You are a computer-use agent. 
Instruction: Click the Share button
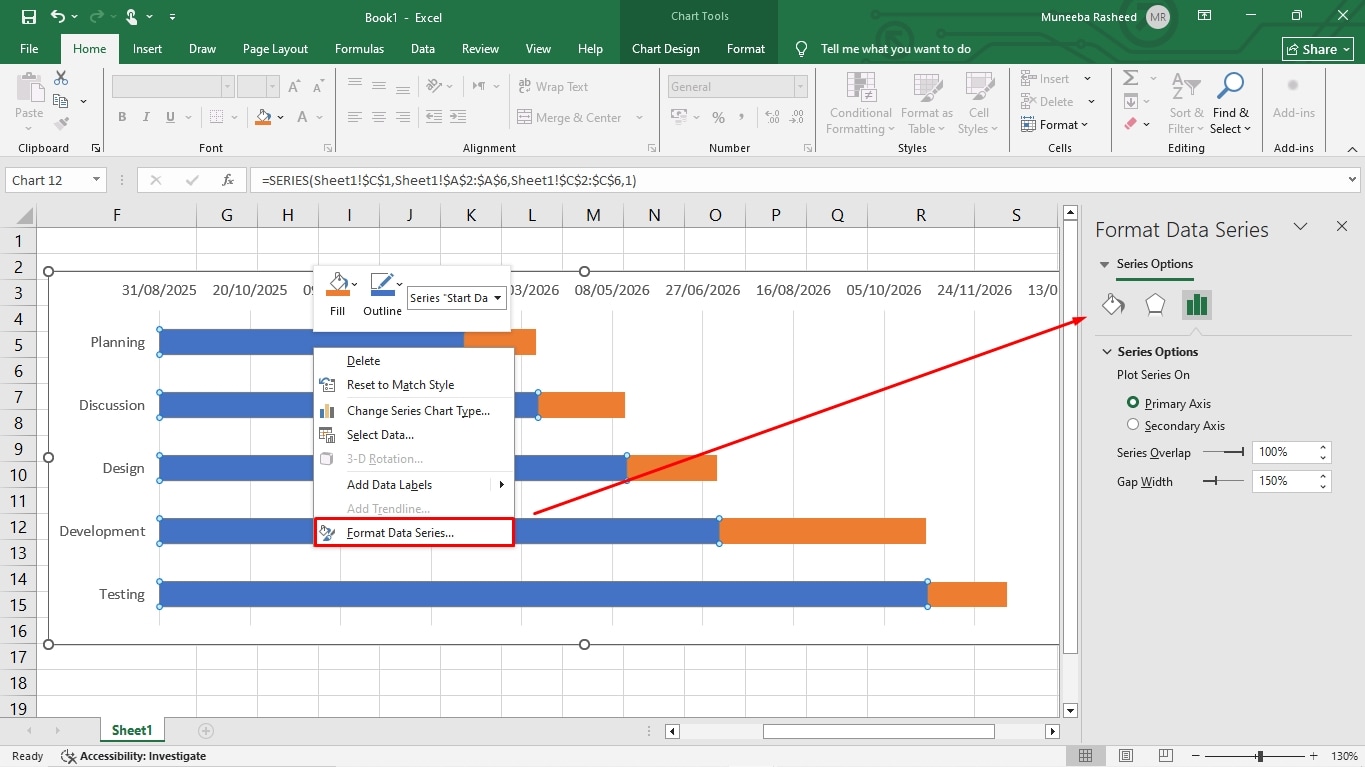pos(1318,49)
